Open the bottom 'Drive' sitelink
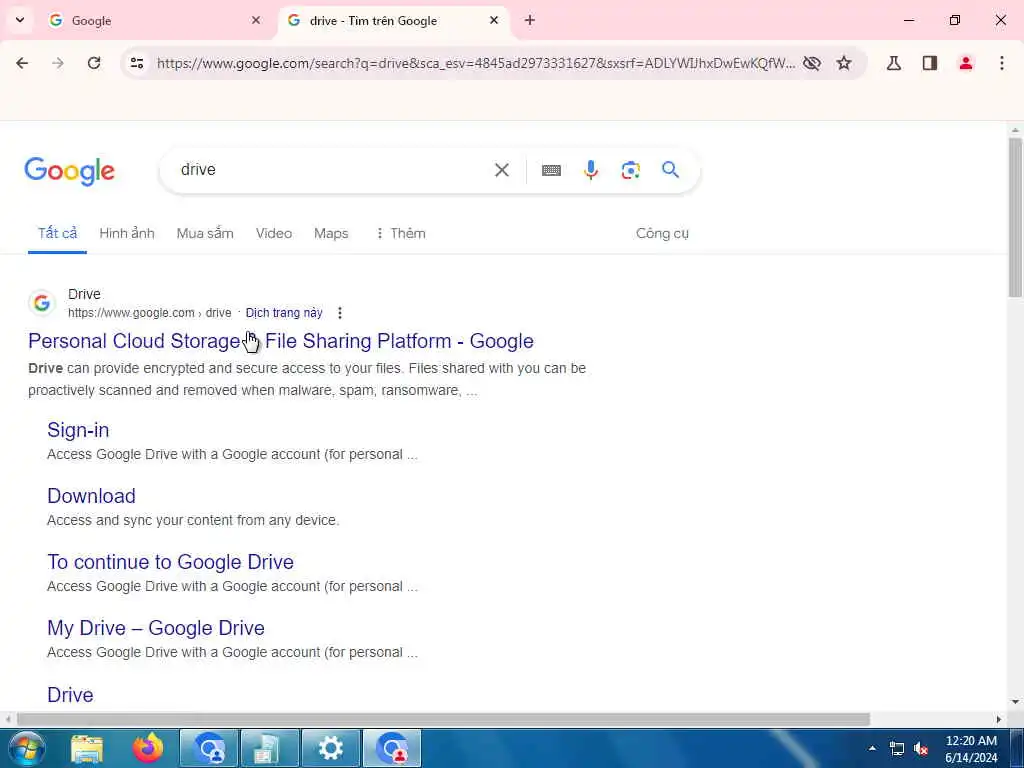 click(70, 694)
